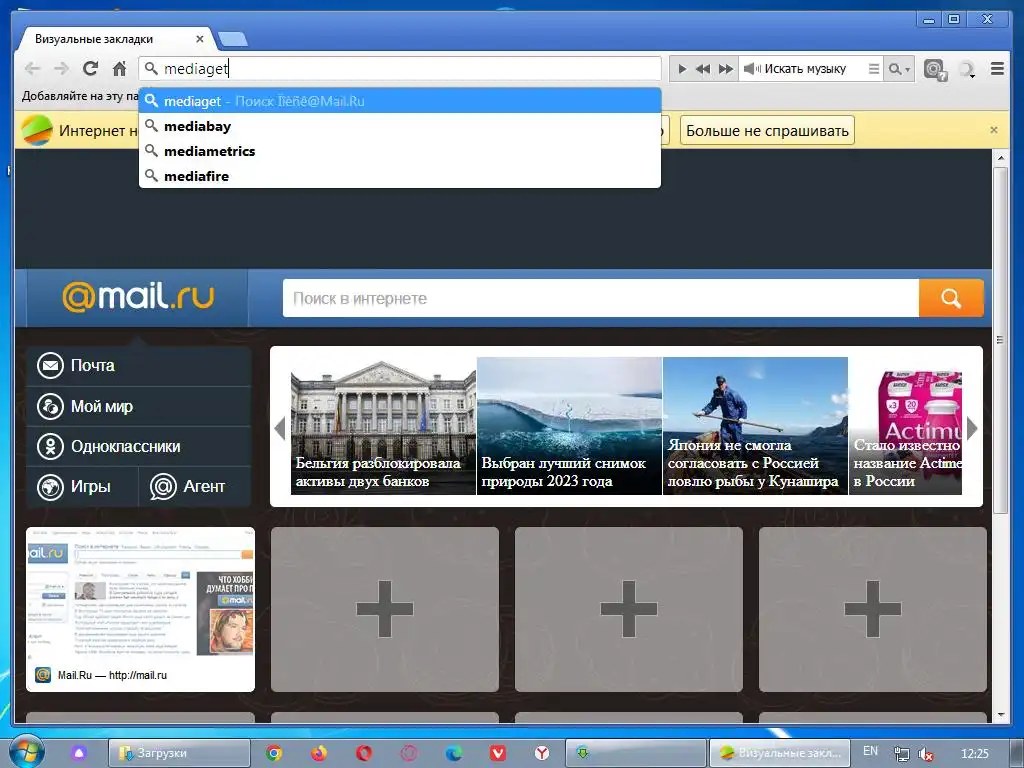Skip to previous track in music bar
This screenshot has height=768, width=1024.
[x=703, y=69]
